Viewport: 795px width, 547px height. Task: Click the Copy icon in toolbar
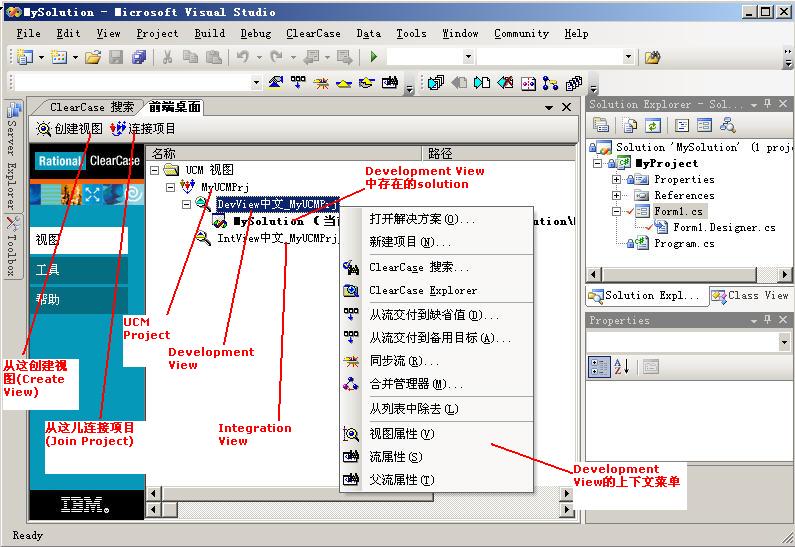point(190,57)
